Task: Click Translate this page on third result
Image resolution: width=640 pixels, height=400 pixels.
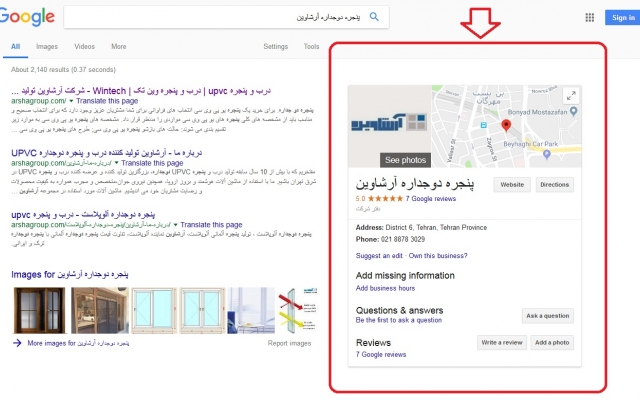Action: coord(211,225)
